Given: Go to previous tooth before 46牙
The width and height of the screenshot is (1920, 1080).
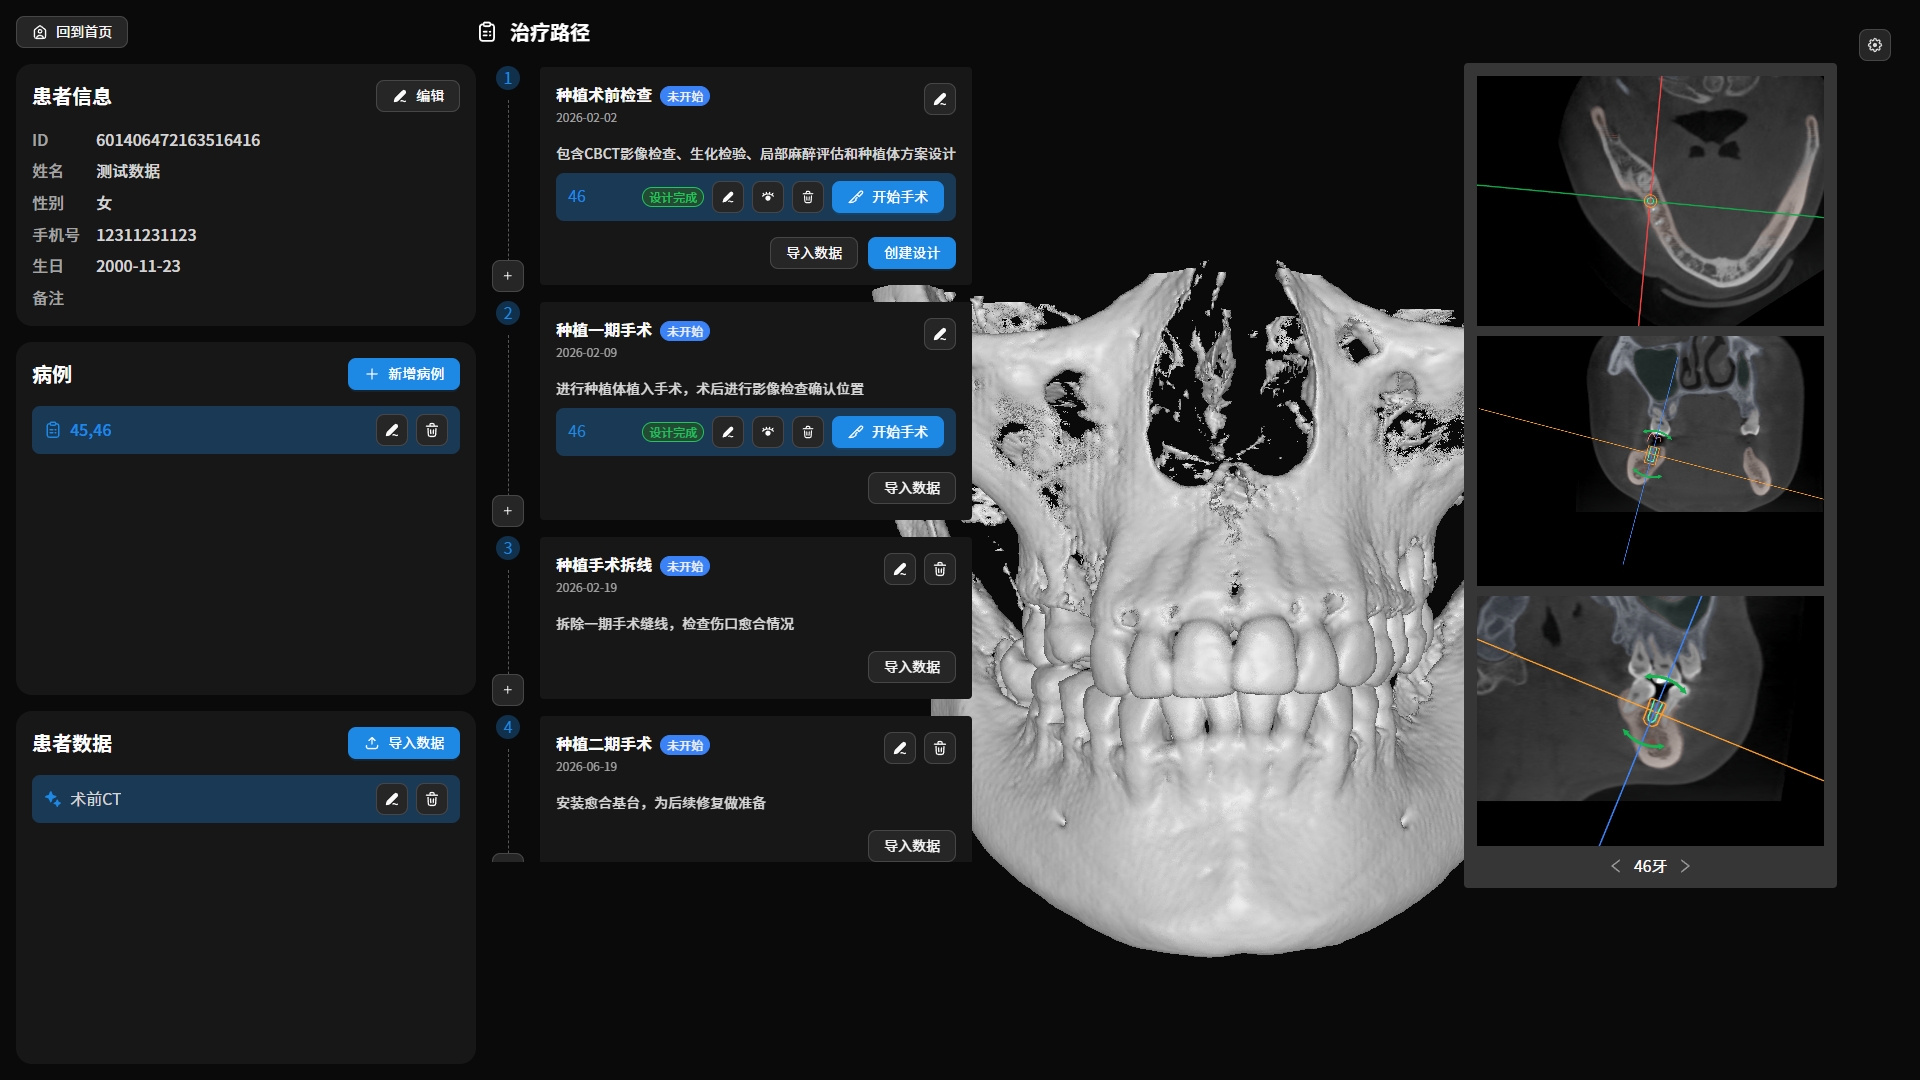Looking at the screenshot, I should pos(1615,866).
